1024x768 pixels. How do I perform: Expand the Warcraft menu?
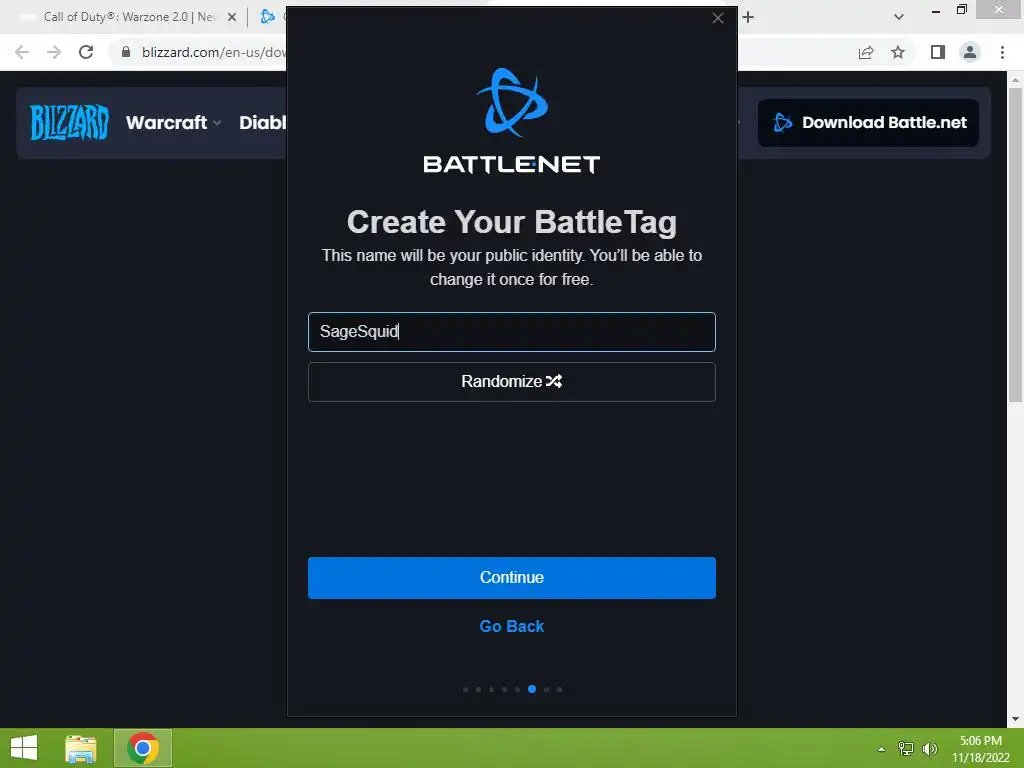173,122
